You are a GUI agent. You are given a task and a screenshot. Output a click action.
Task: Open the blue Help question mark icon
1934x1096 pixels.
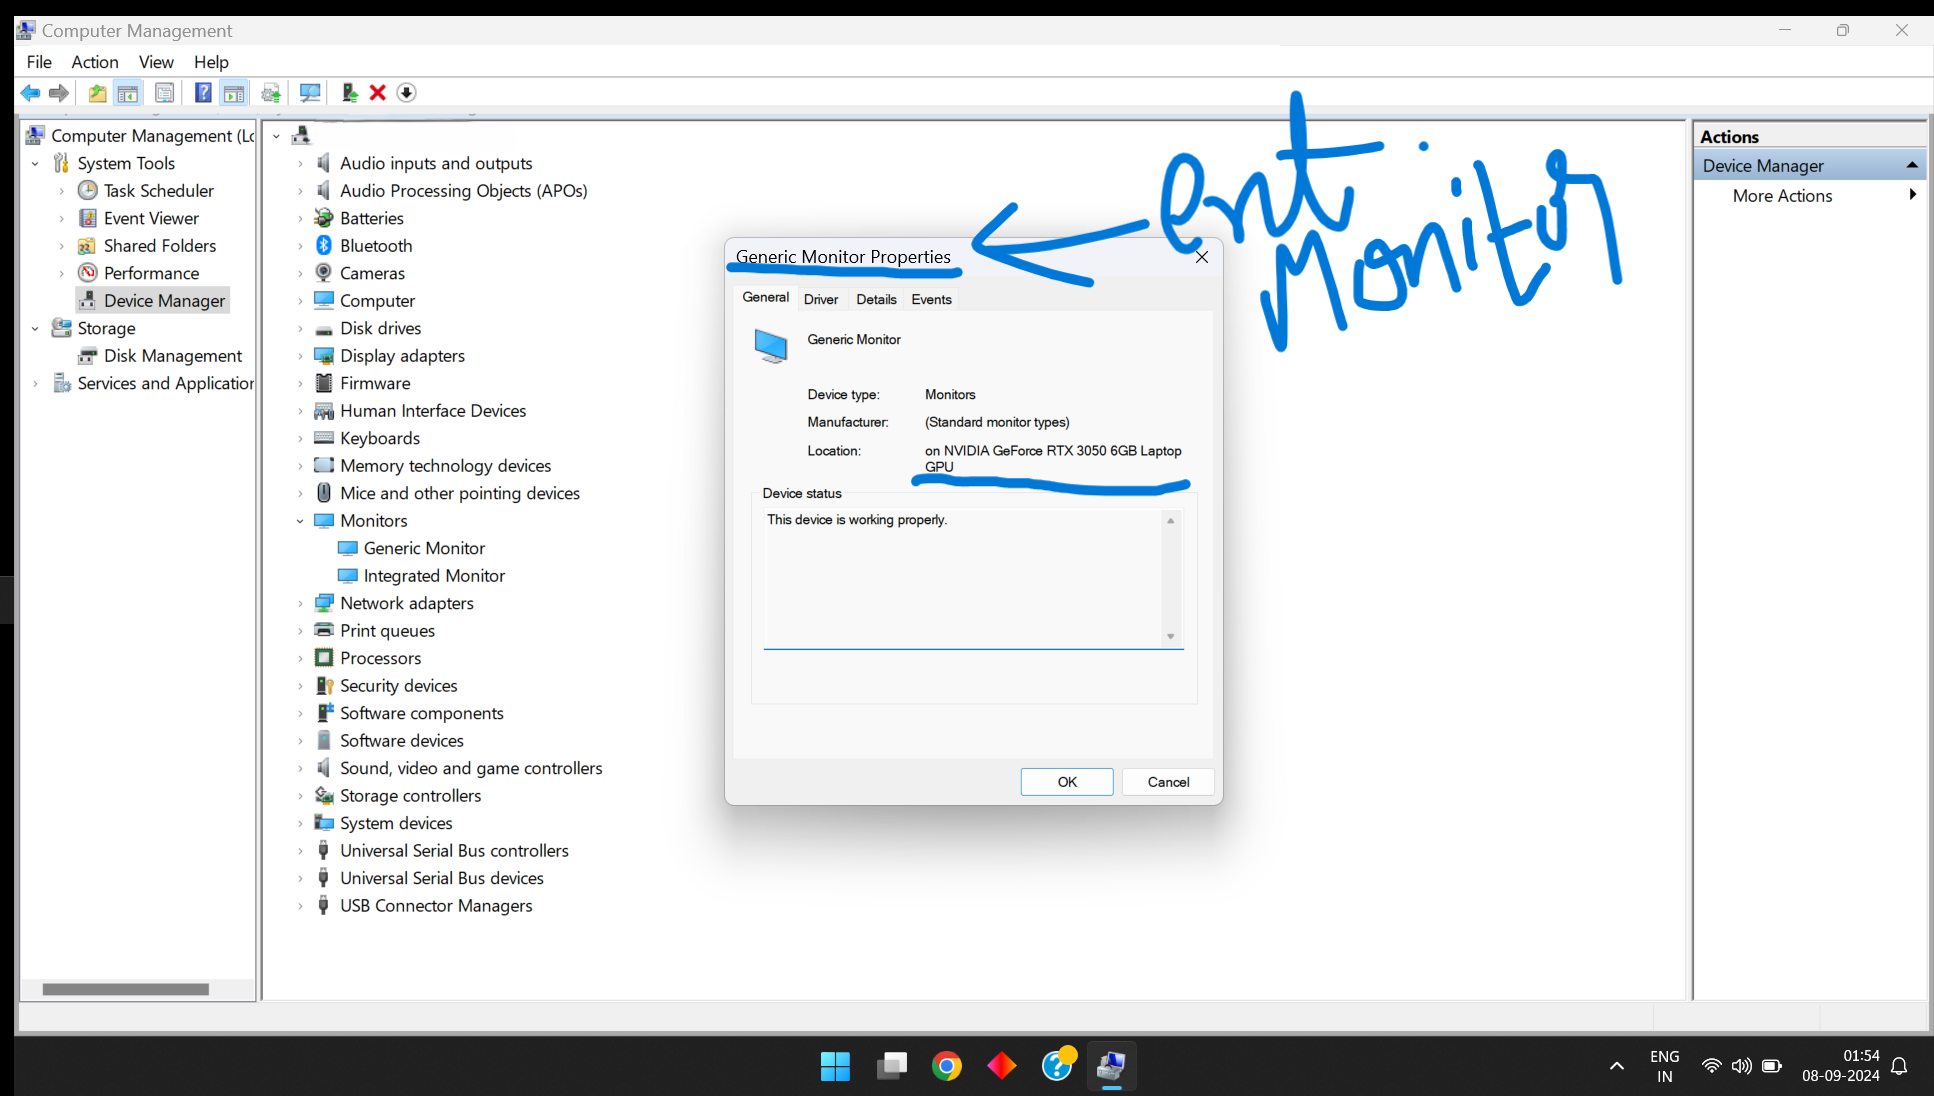pos(203,93)
